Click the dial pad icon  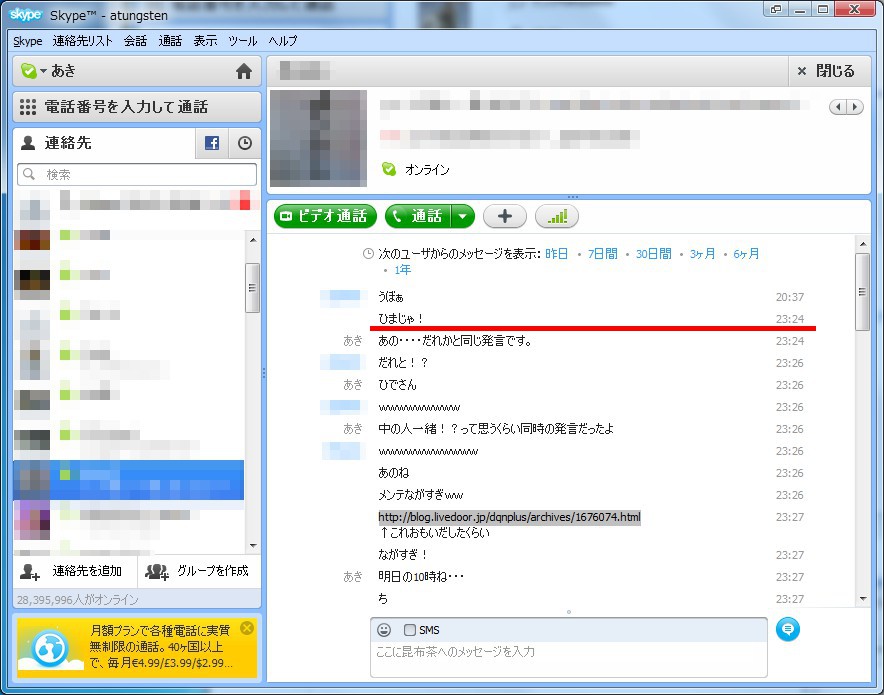click(x=28, y=107)
